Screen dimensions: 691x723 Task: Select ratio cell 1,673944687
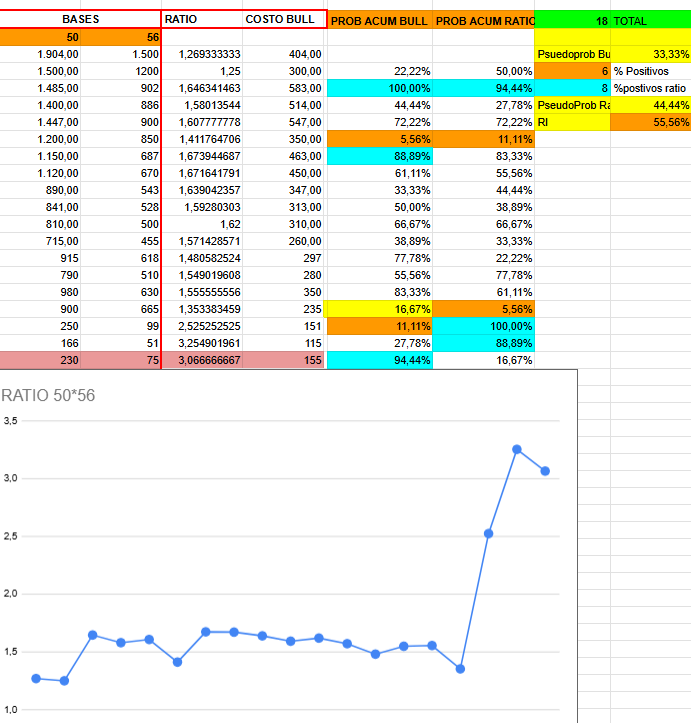(x=202, y=156)
